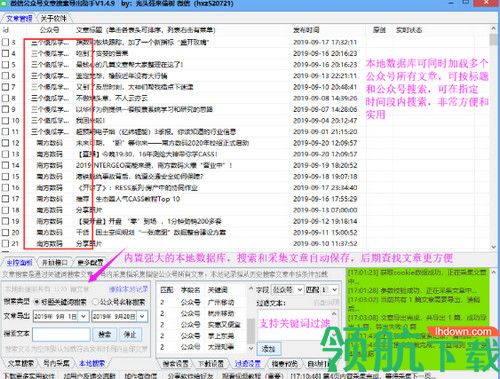Select timestamp 2019-09-16 17:55:29
The width and height of the screenshot is (500, 379).
coord(325,199)
